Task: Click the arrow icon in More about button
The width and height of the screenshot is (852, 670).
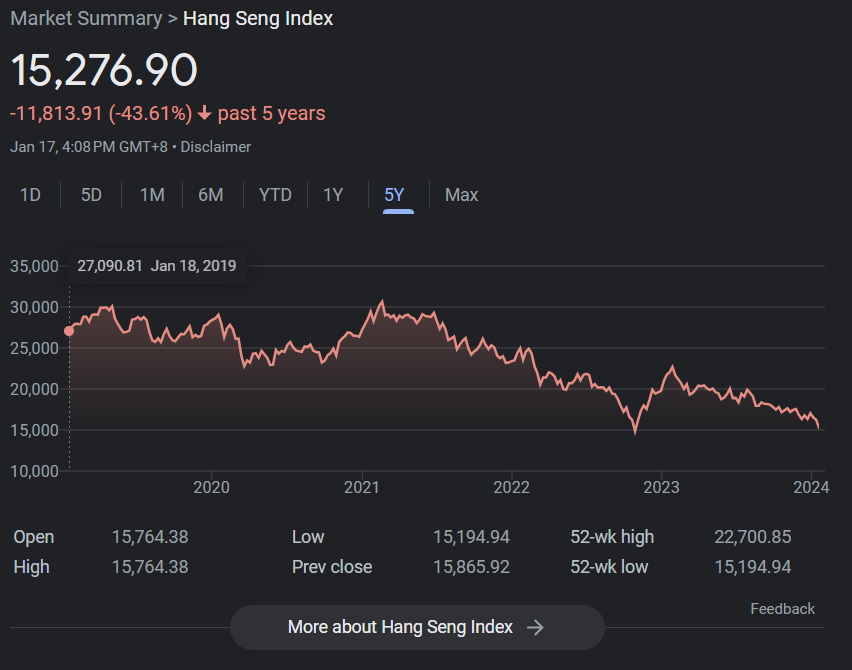Action: [535, 627]
